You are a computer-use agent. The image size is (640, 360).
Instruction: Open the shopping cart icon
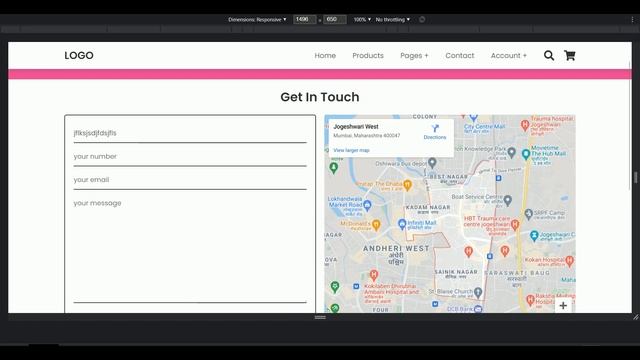point(569,56)
